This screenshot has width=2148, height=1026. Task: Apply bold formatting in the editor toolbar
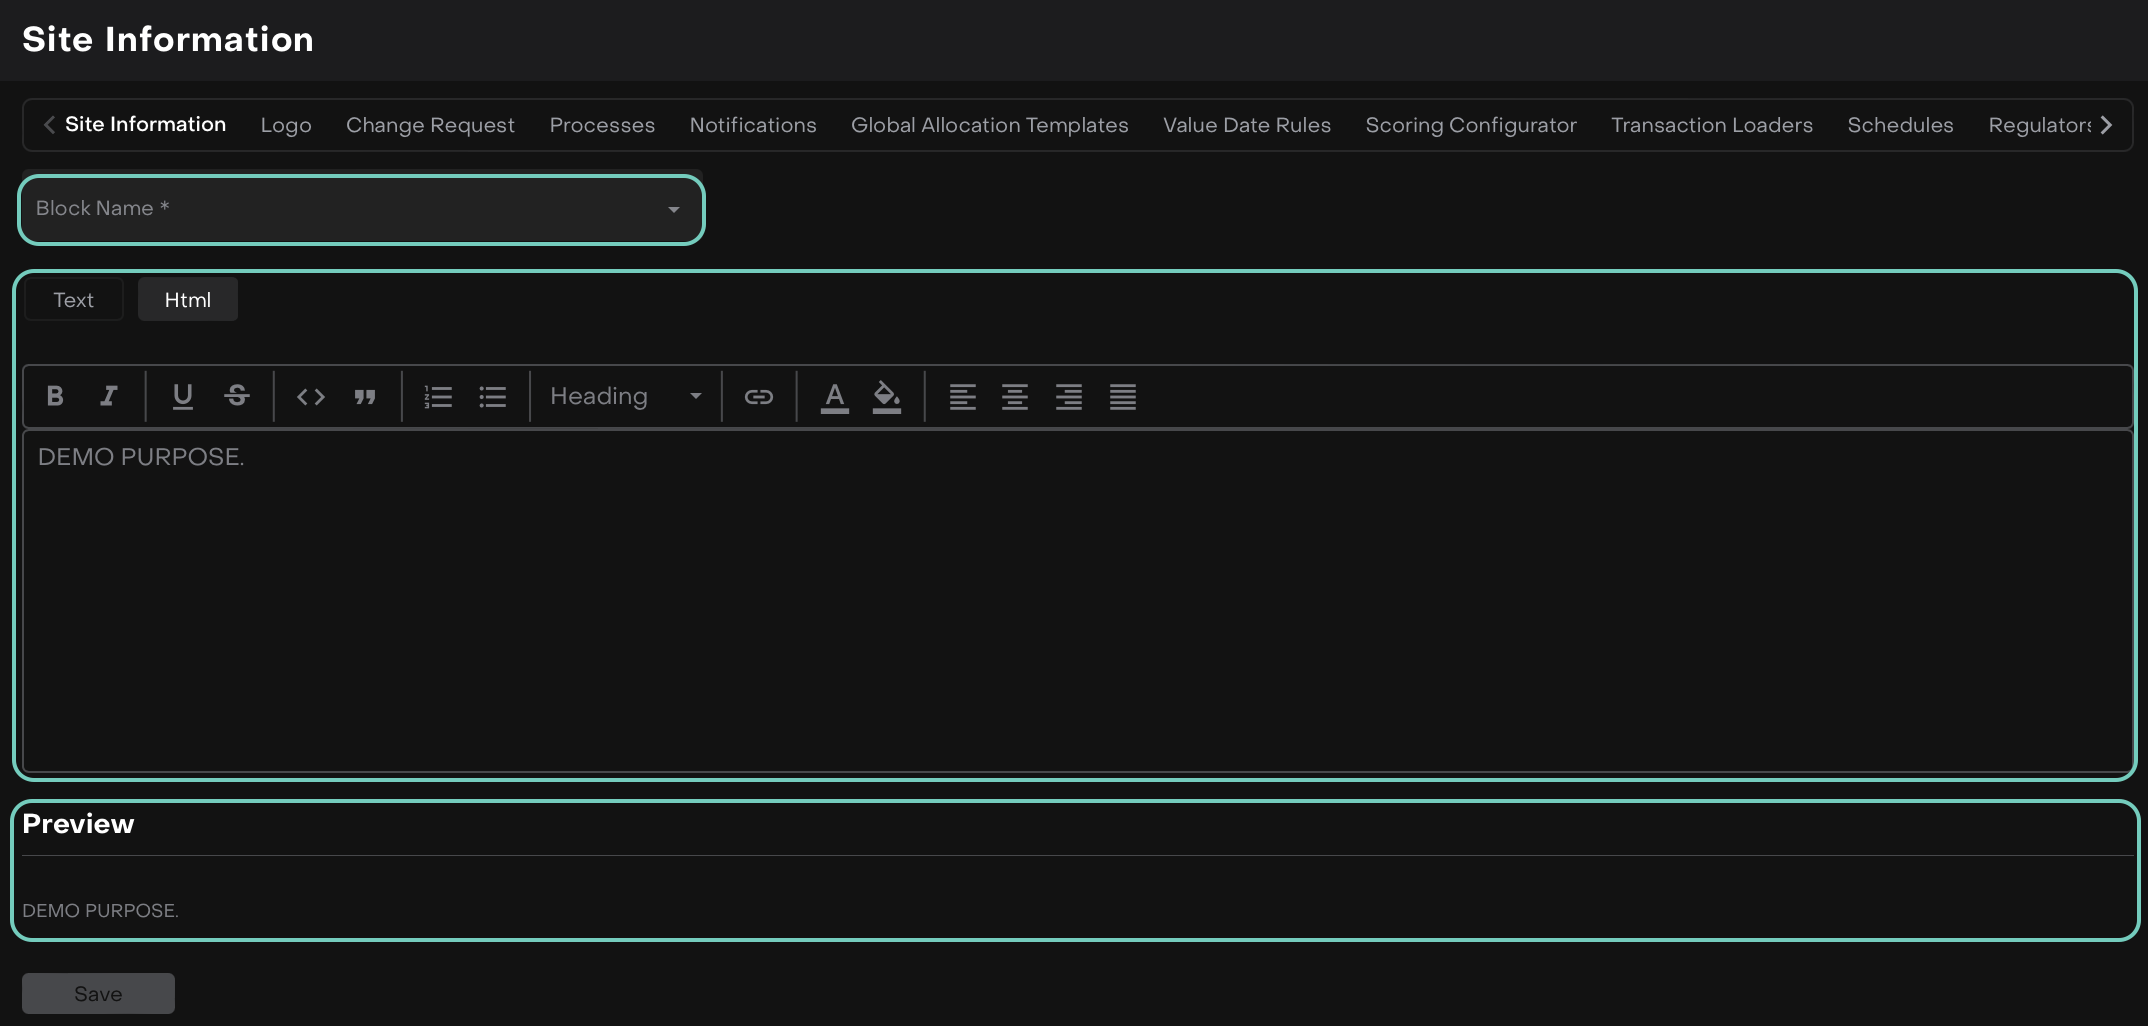55,397
